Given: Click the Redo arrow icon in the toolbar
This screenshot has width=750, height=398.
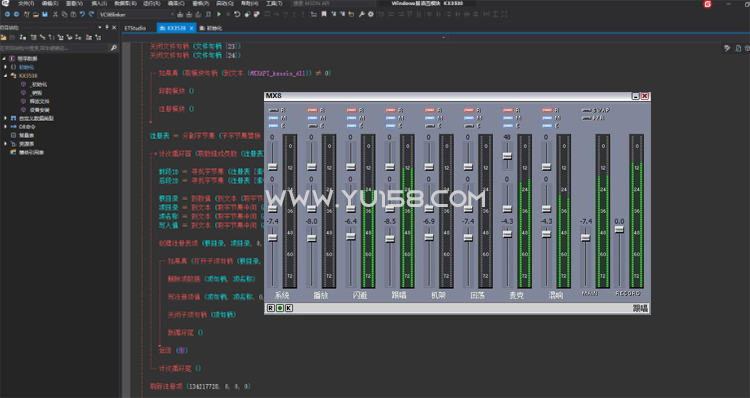Looking at the screenshot, I should 91,14.
